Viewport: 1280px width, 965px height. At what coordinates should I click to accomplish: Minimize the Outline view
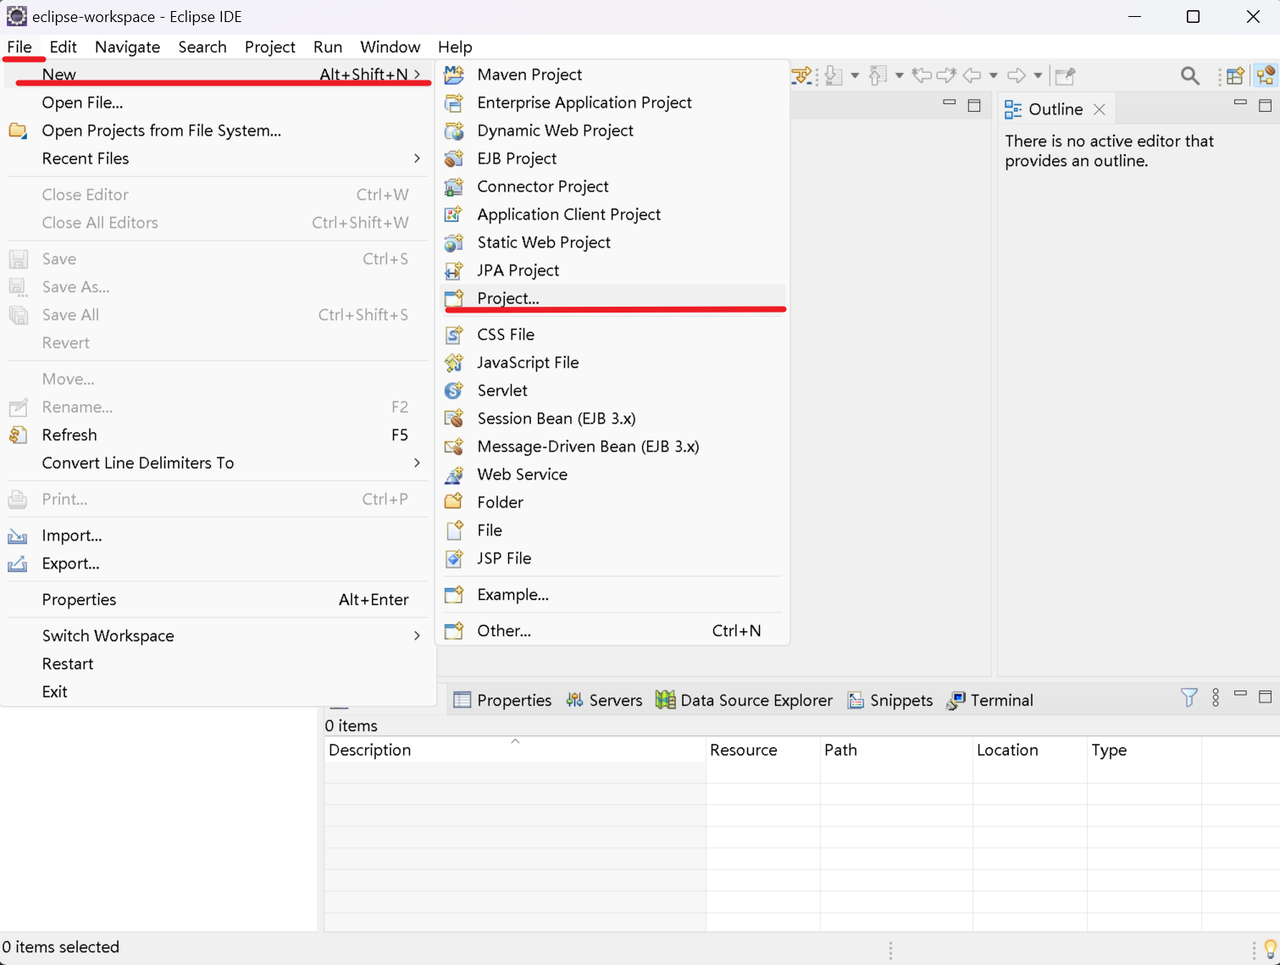[1240, 102]
